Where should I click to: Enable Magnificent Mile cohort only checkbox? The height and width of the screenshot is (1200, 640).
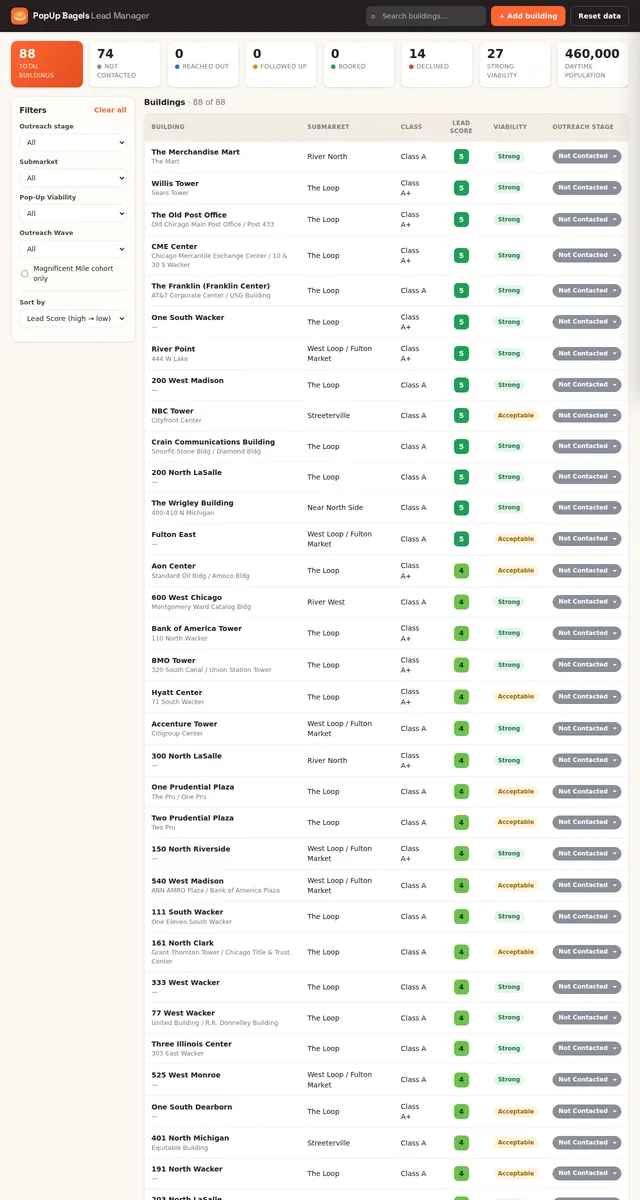tap(25, 273)
